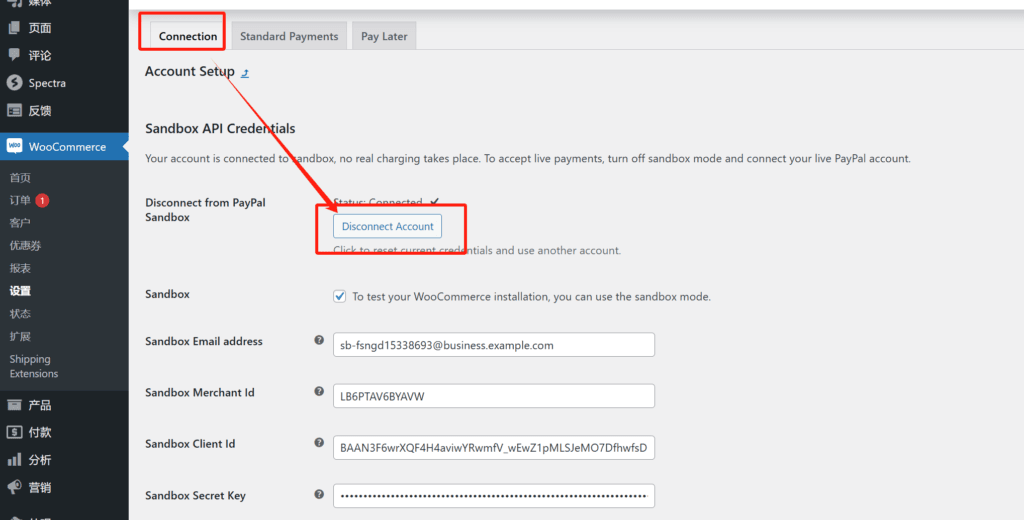
Task: Open the Connection tab
Action: (x=188, y=37)
